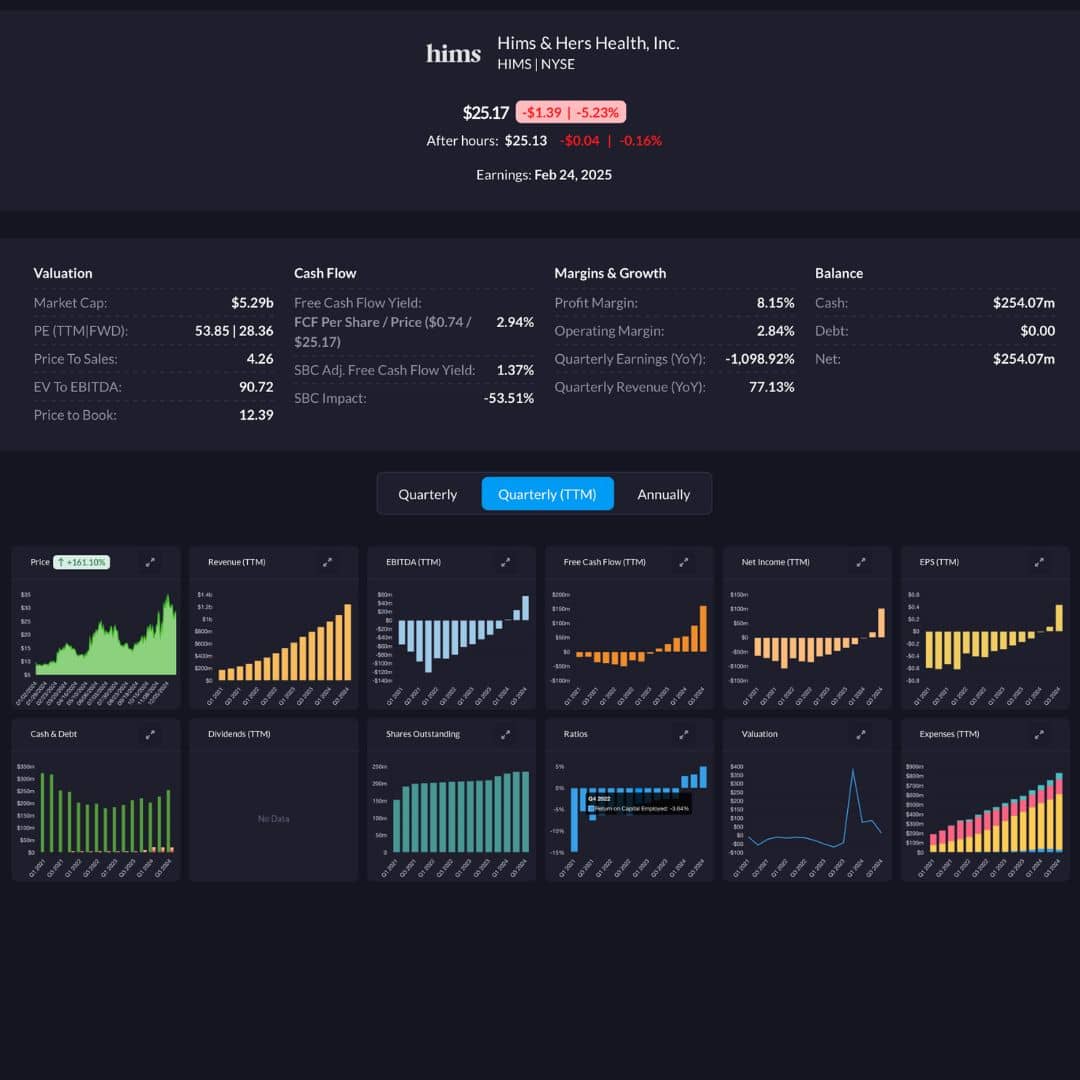Screen dimensions: 1080x1080
Task: Click the hims company logo
Action: 453,53
